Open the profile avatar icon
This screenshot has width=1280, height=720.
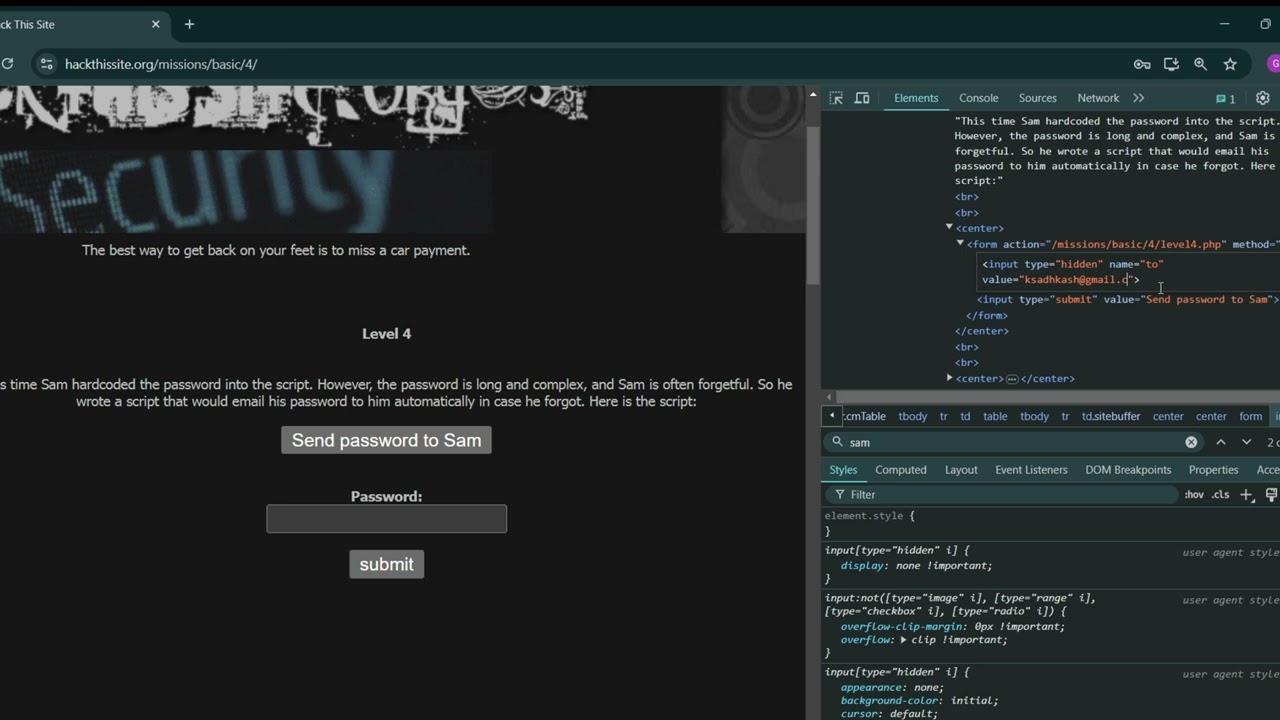1273,64
